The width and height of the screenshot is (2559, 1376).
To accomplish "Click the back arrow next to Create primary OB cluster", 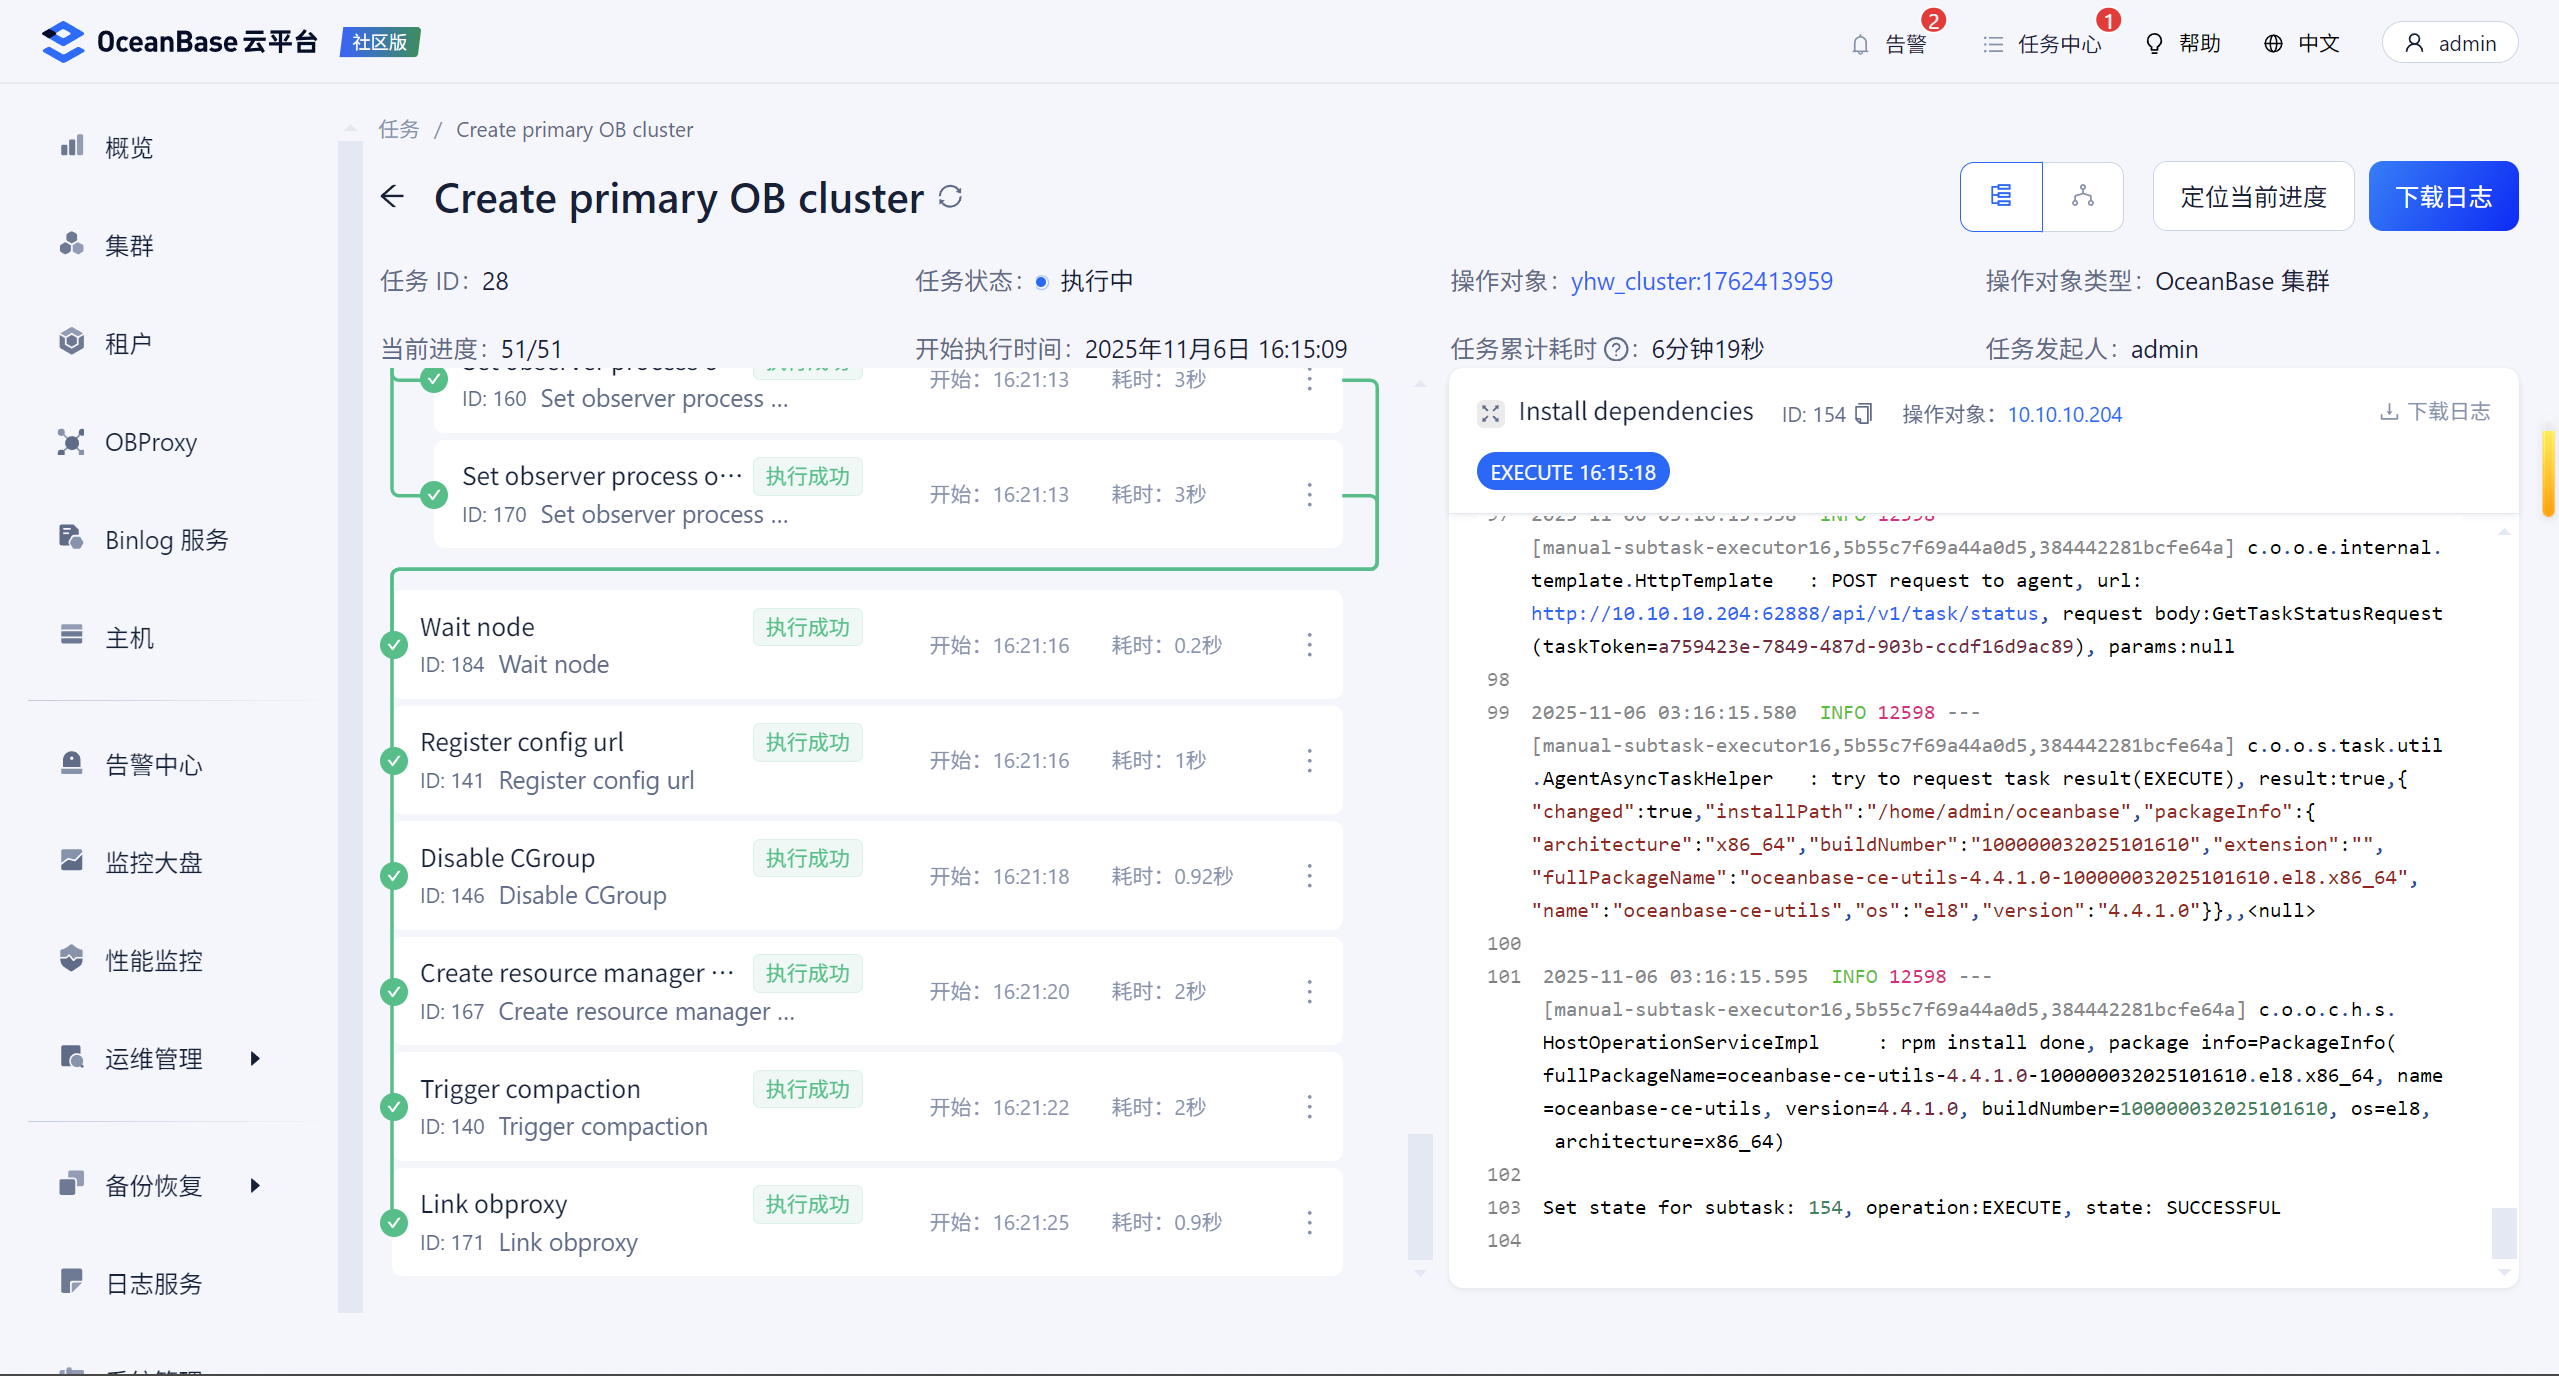I will pyautogui.click(x=393, y=197).
